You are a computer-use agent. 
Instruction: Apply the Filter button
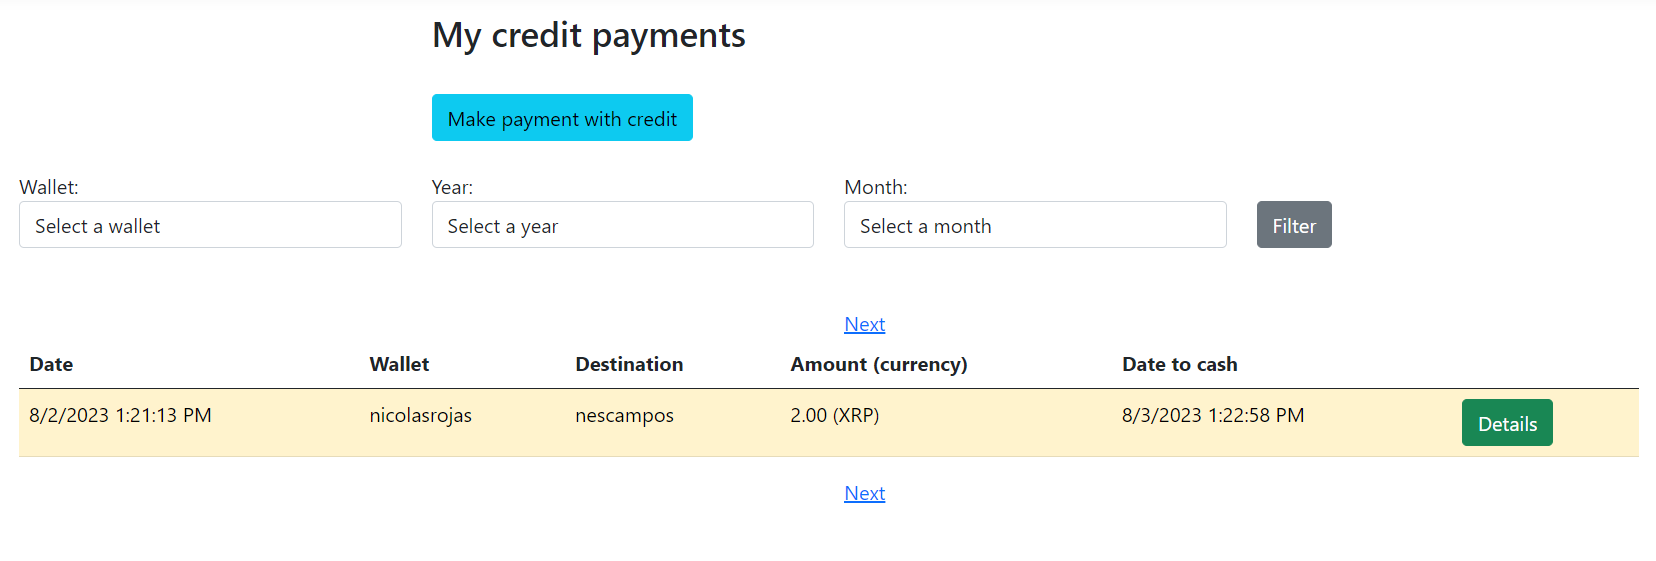1294,225
